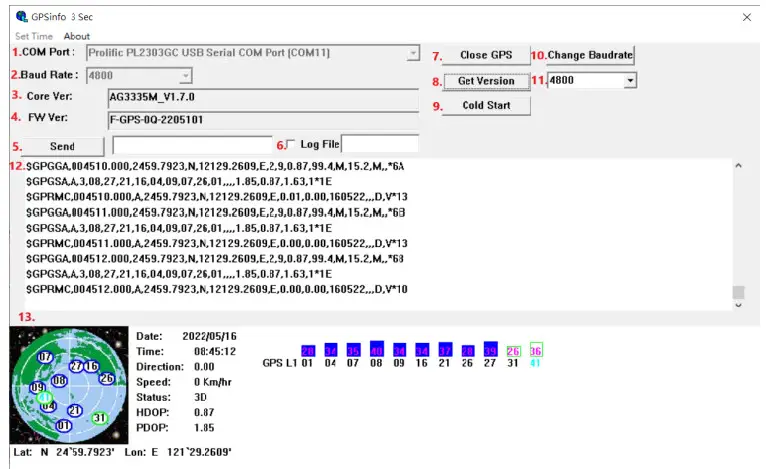This screenshot has width=766, height=469.
Task: Click the green signal bar showing 36
Action: [536, 351]
